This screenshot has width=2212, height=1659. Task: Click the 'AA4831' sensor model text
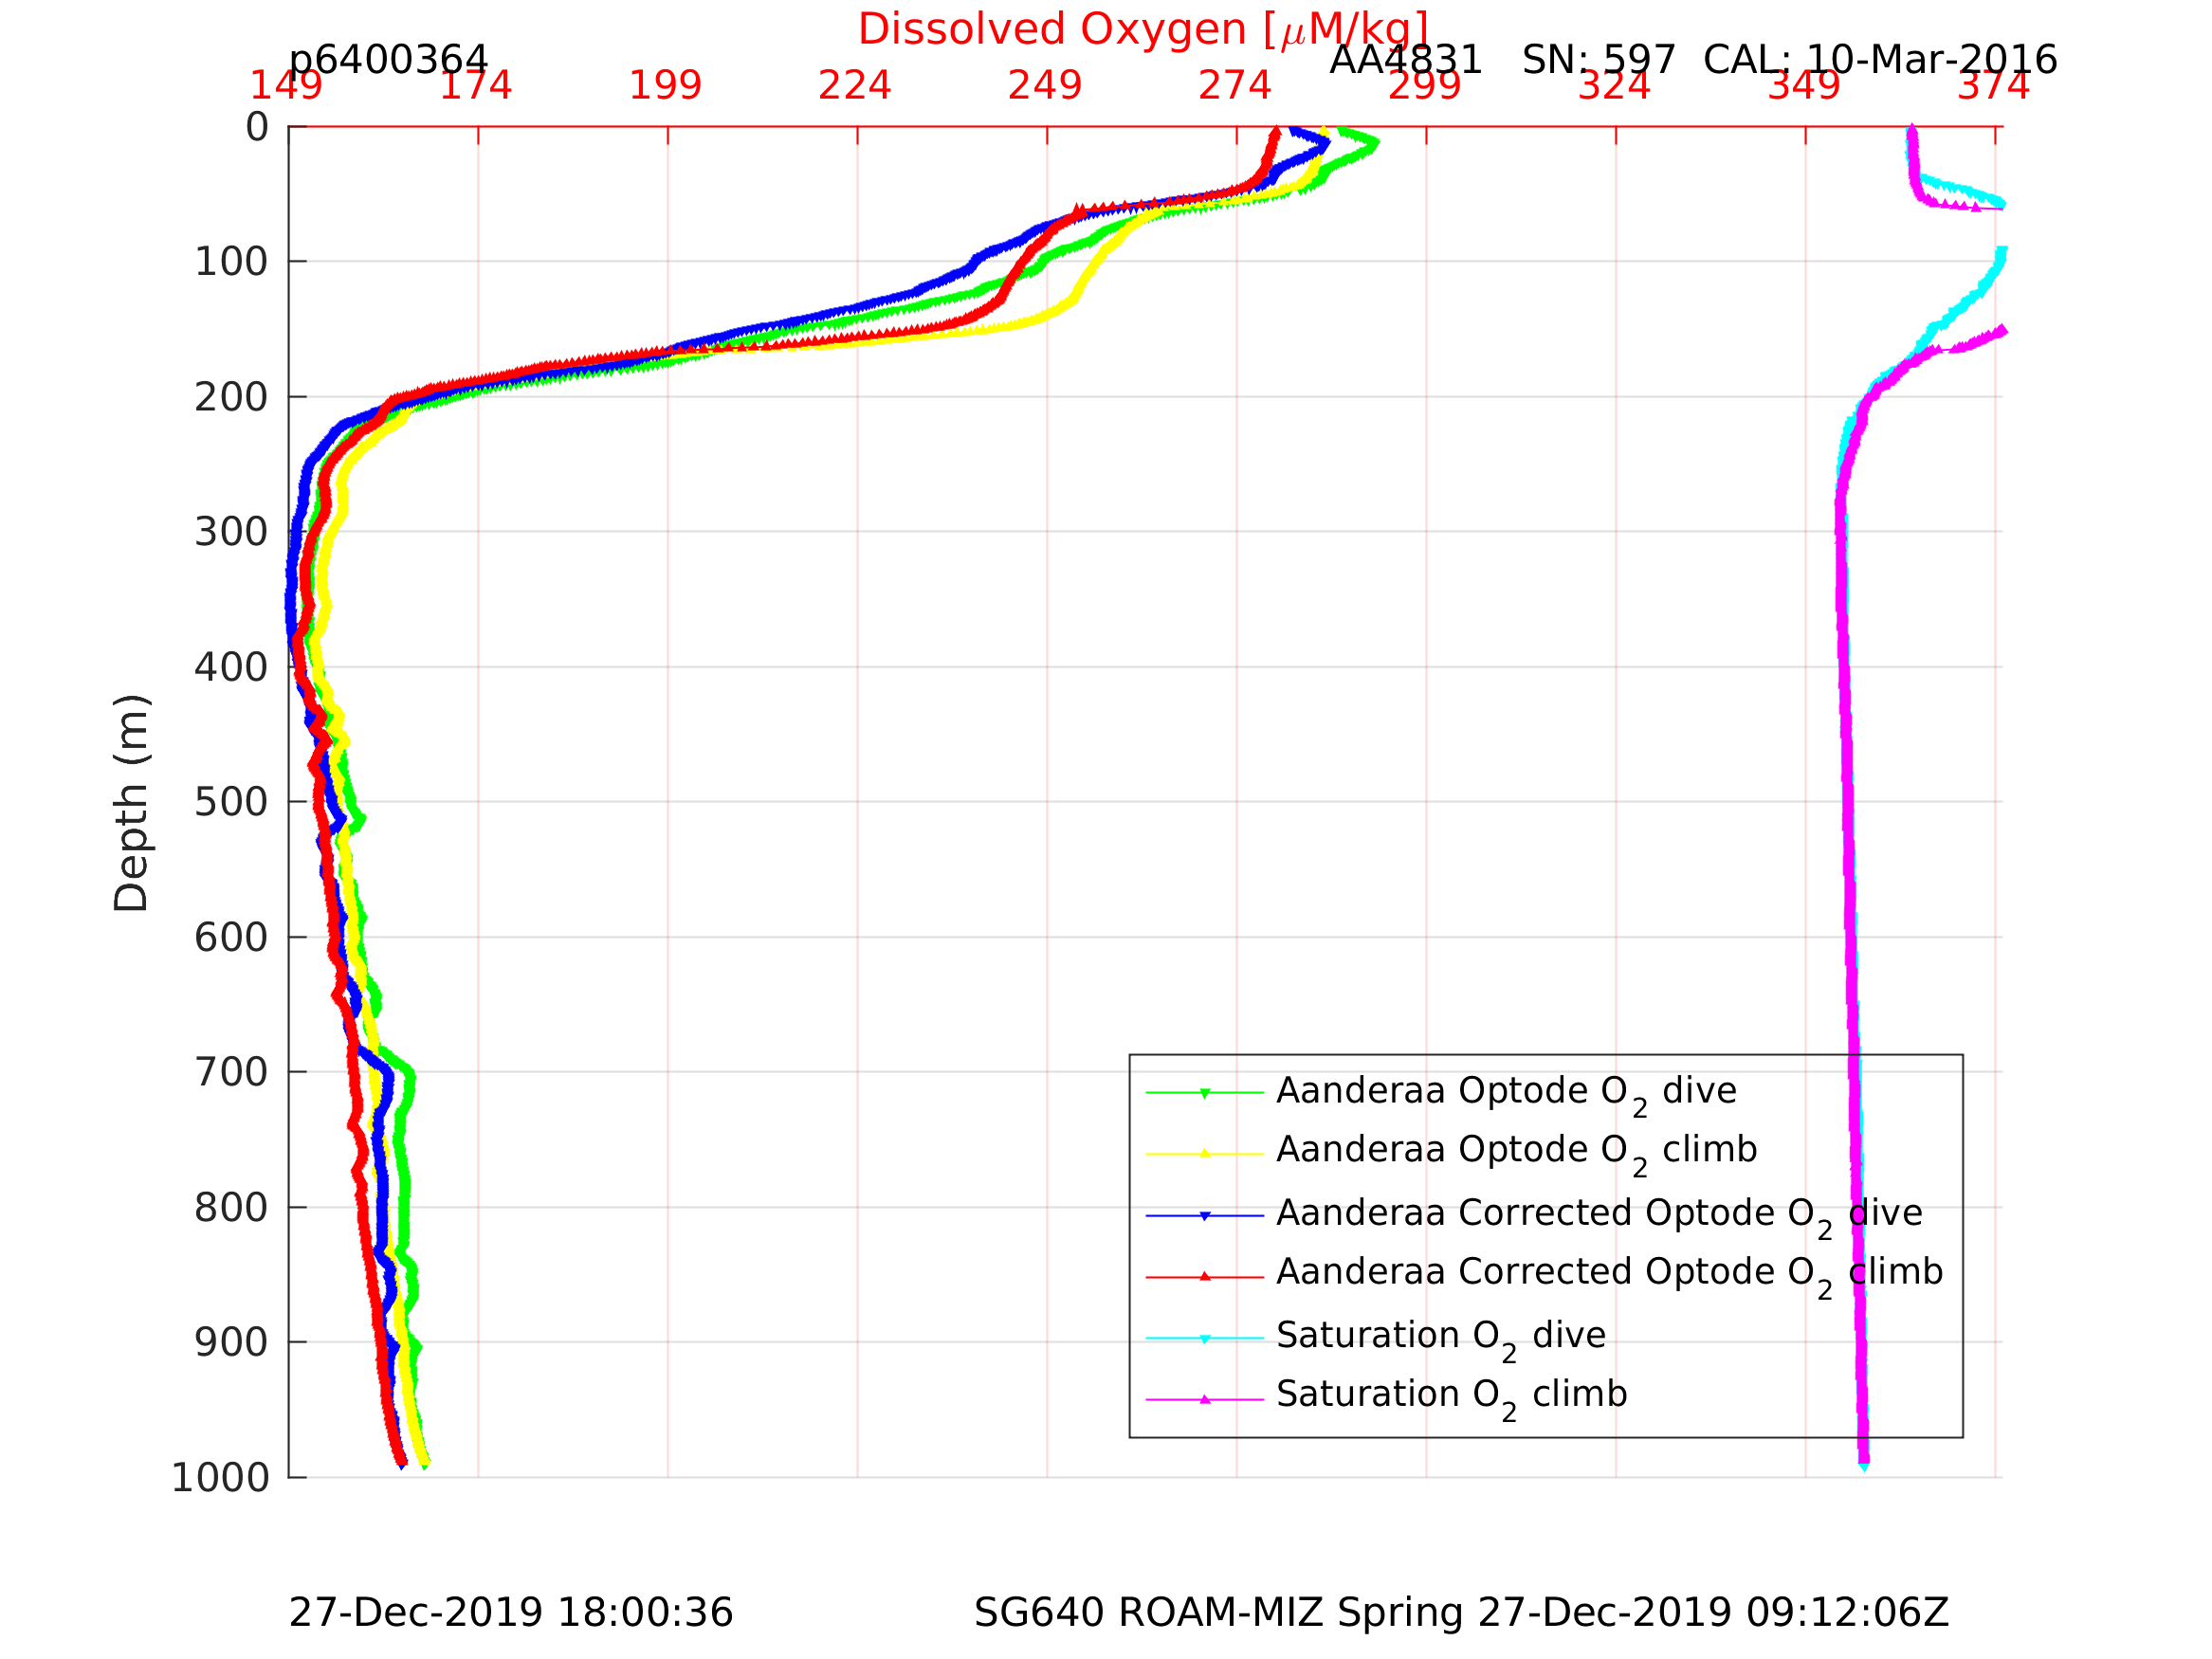coord(1405,60)
